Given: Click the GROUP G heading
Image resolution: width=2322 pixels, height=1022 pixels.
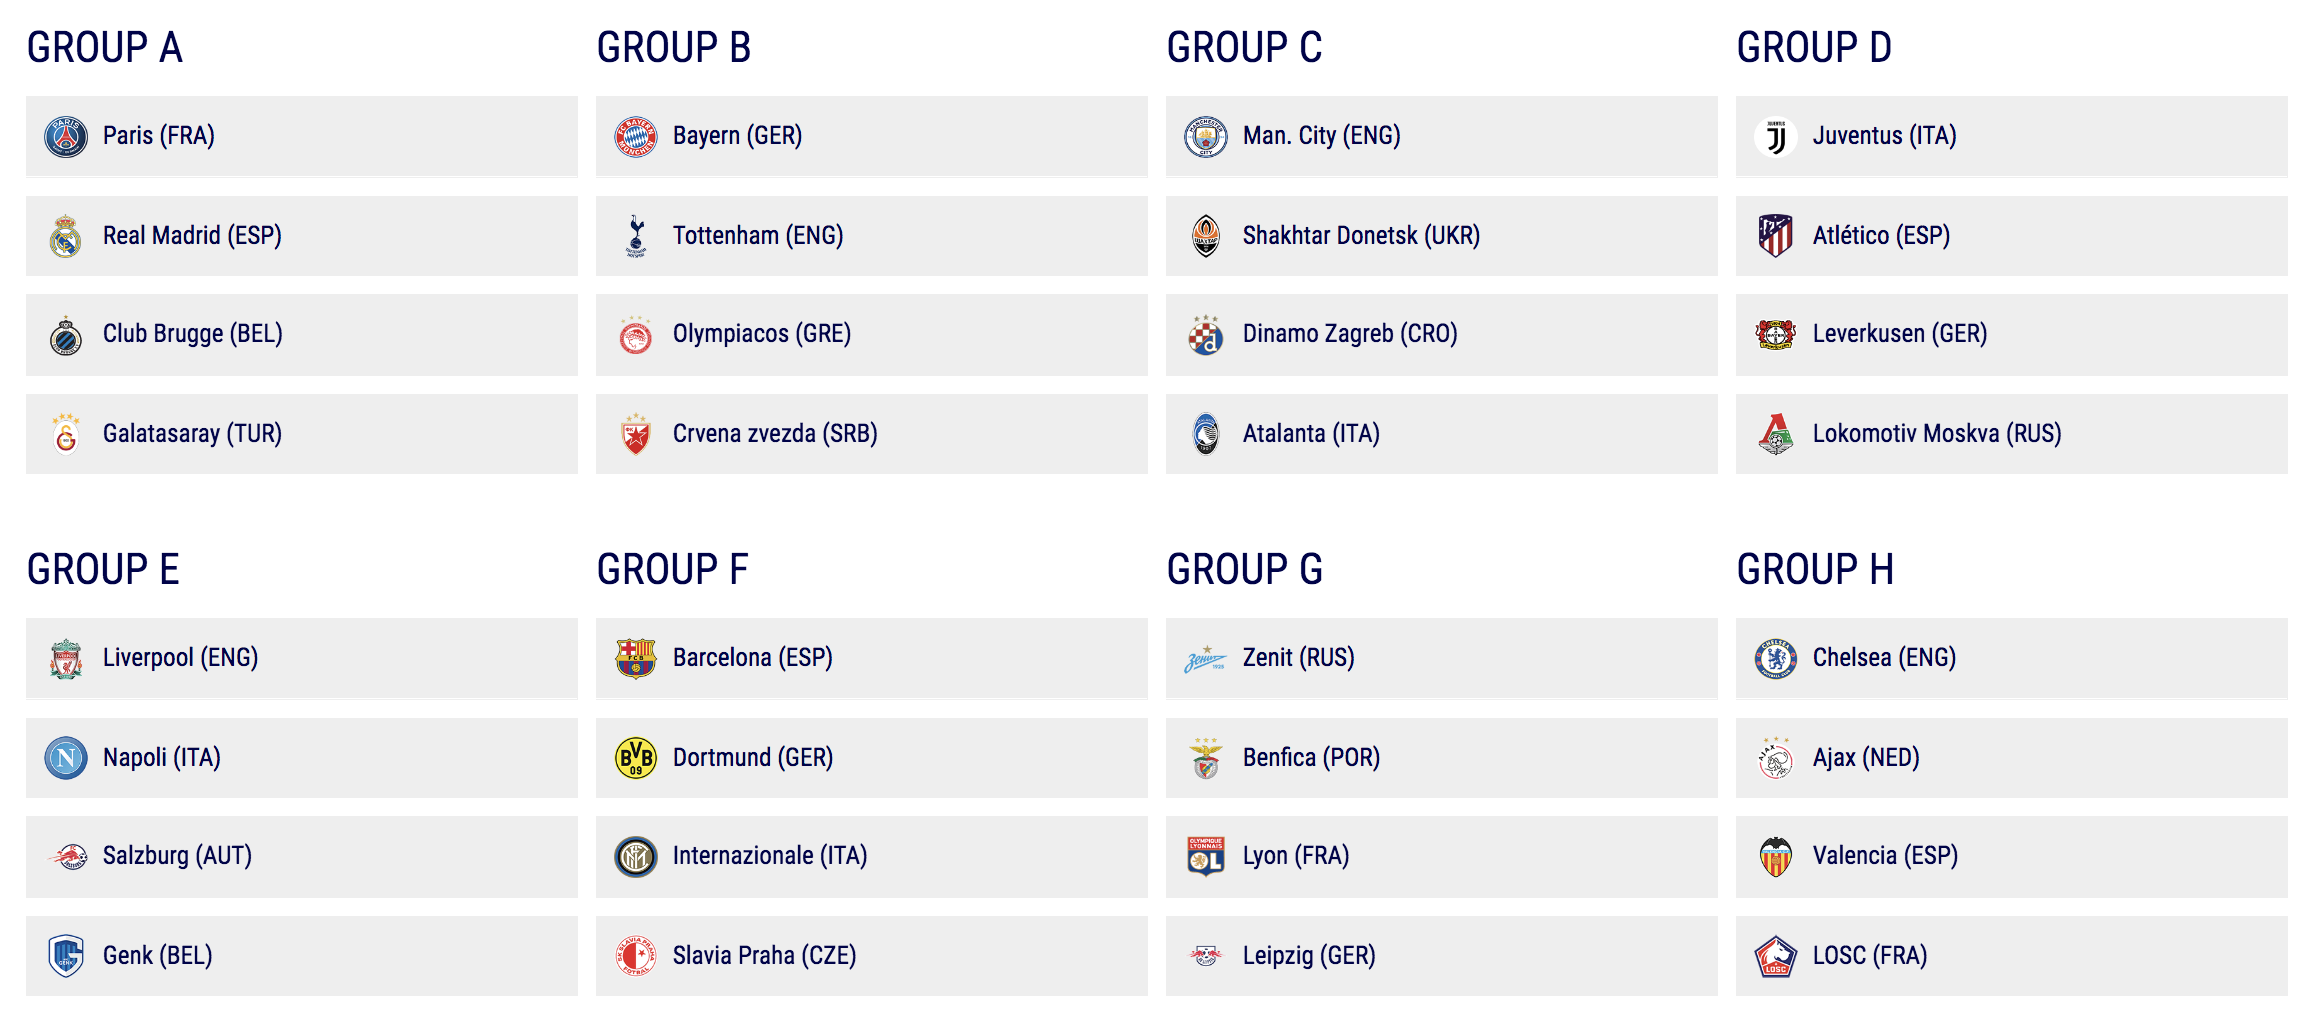Looking at the screenshot, I should tap(1245, 570).
